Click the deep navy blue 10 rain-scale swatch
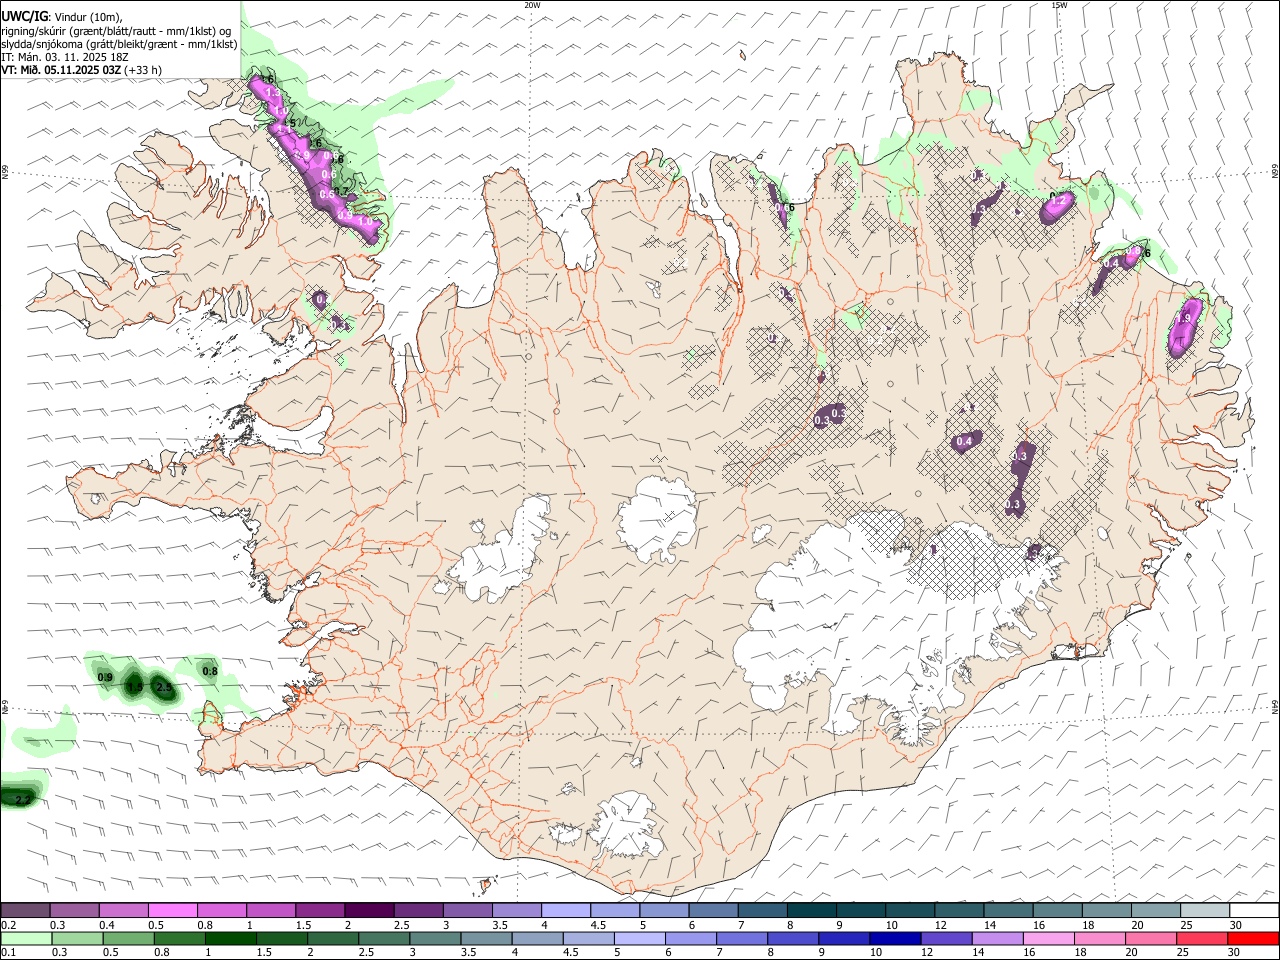The width and height of the screenshot is (1280, 960). pyautogui.click(x=895, y=938)
